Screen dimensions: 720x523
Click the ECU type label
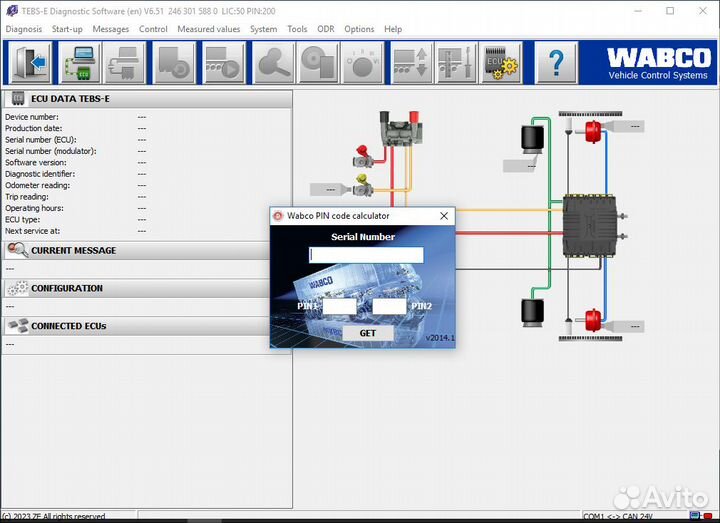tap(22, 219)
